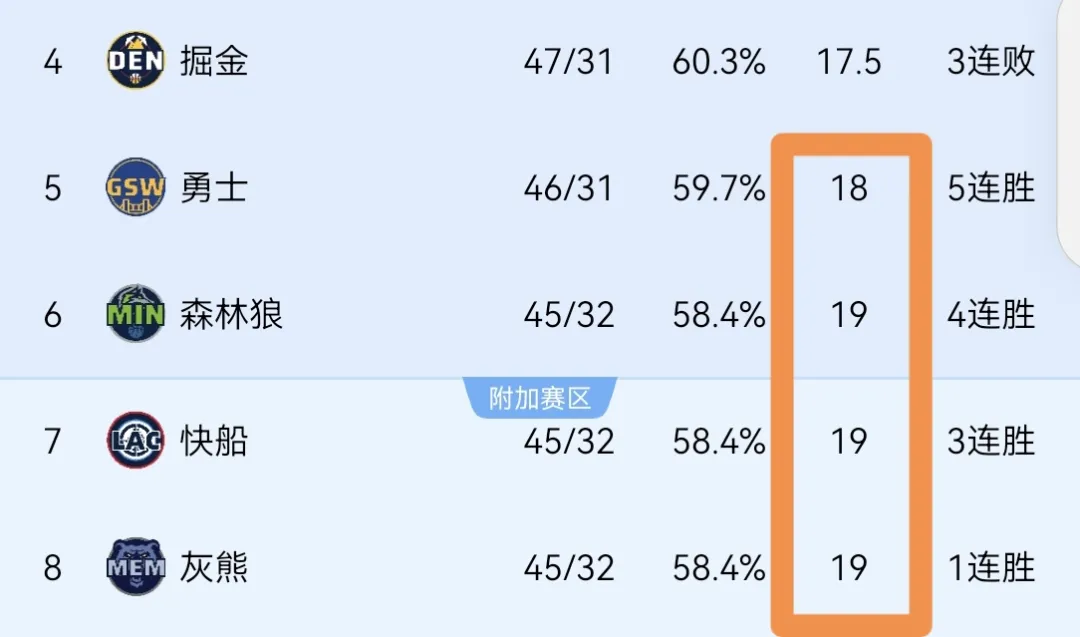Select the 附加赛区 play-in zone label
1080x637 pixels.
click(x=540, y=398)
